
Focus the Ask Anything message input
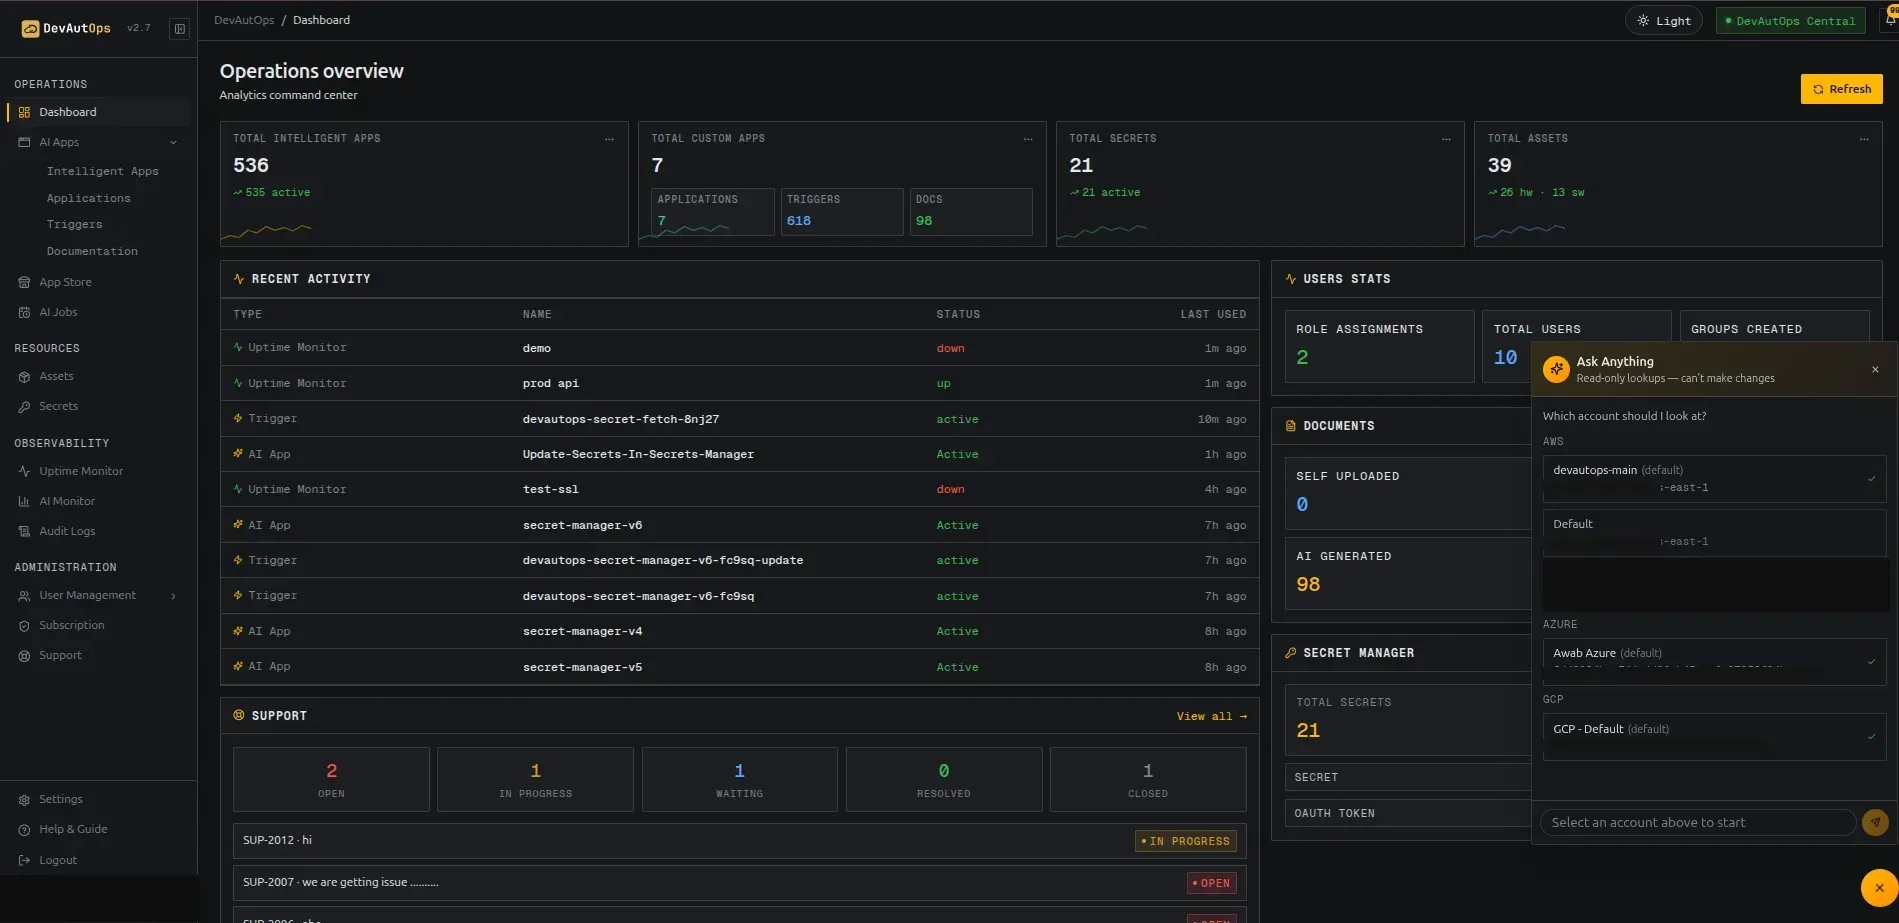(x=1698, y=823)
